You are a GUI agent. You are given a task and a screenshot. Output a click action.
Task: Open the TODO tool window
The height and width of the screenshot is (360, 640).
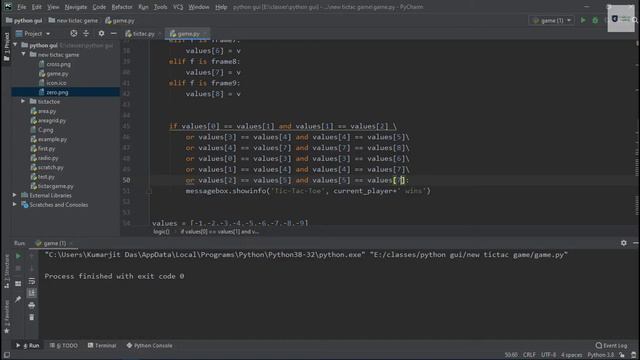pyautogui.click(x=64, y=345)
